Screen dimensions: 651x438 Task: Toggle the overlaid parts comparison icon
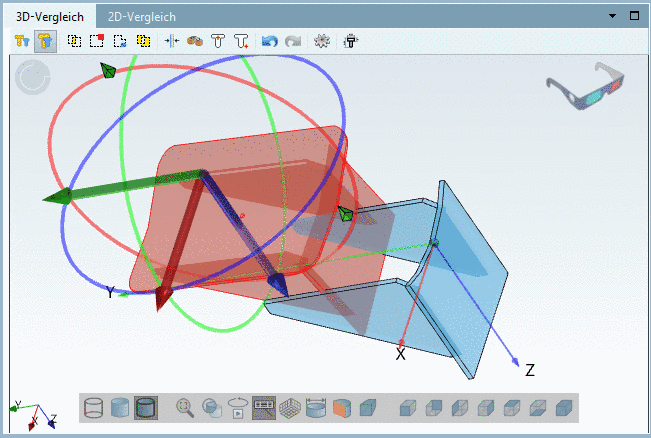coord(45,41)
